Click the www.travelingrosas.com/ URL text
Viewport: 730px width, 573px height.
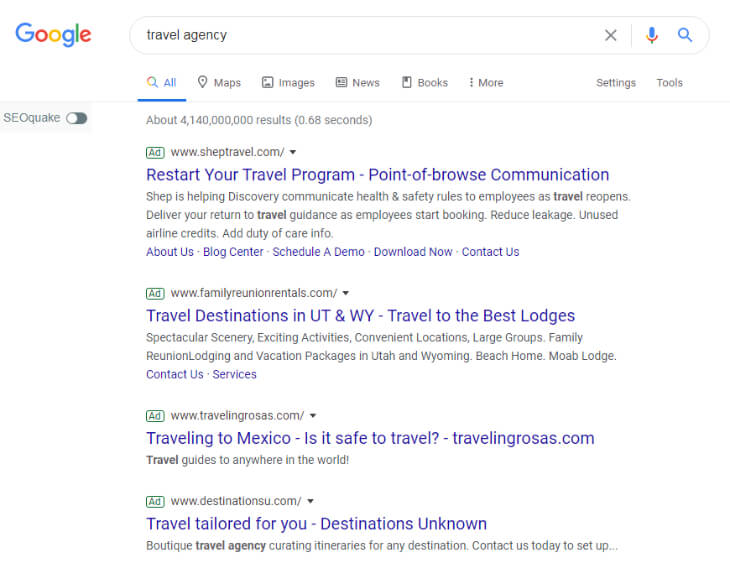click(x=237, y=416)
